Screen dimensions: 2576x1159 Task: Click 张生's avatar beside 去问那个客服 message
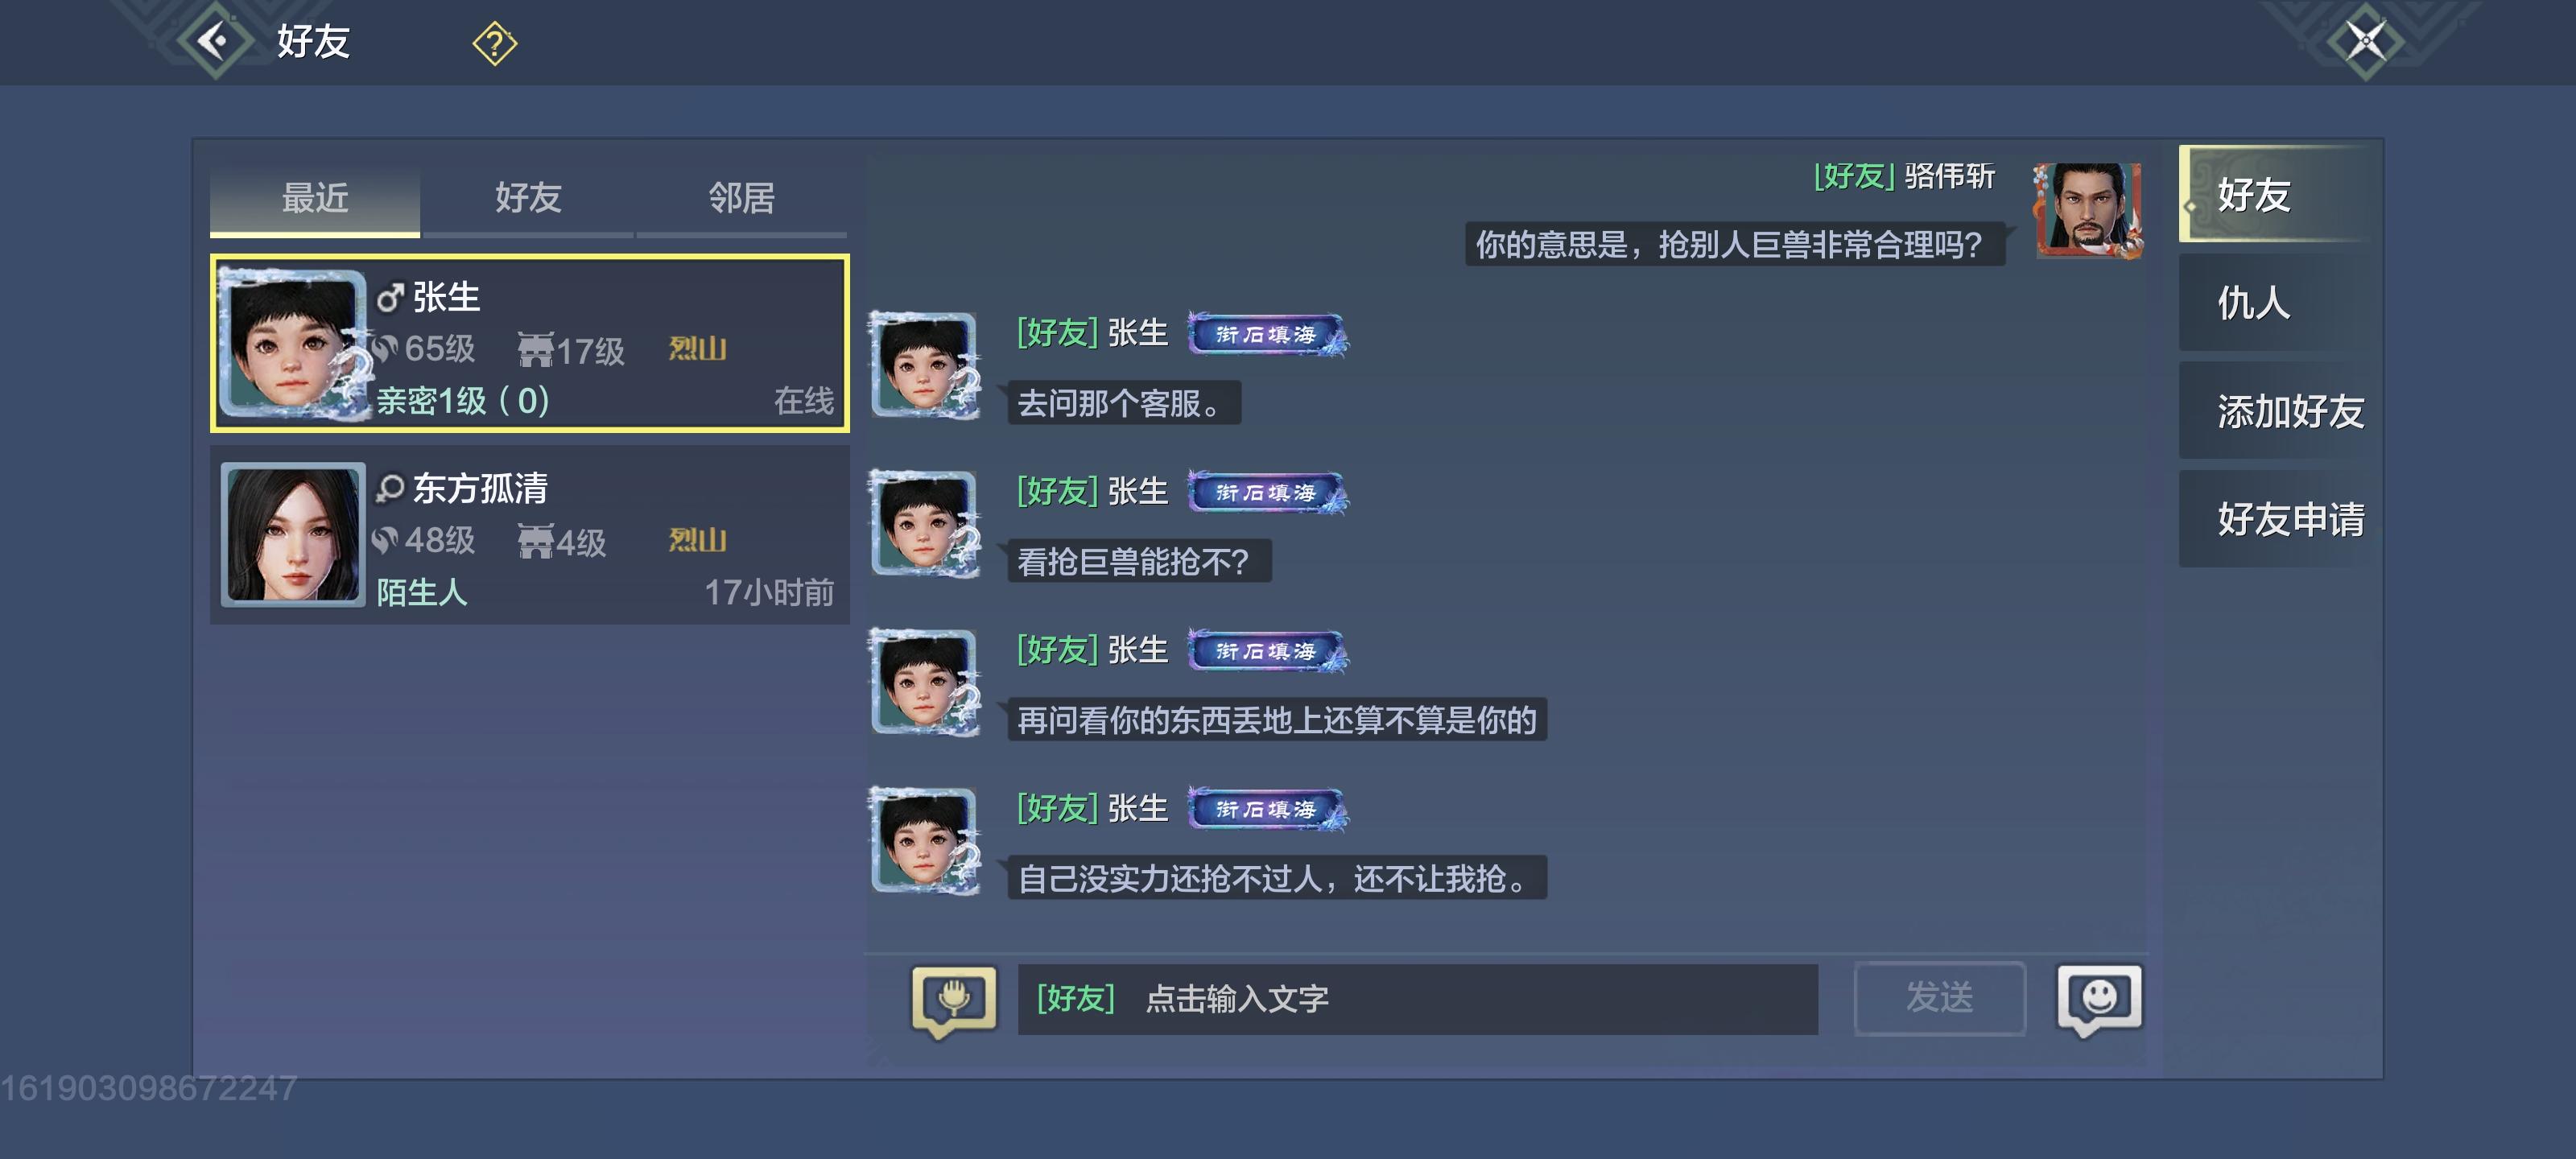(x=925, y=365)
